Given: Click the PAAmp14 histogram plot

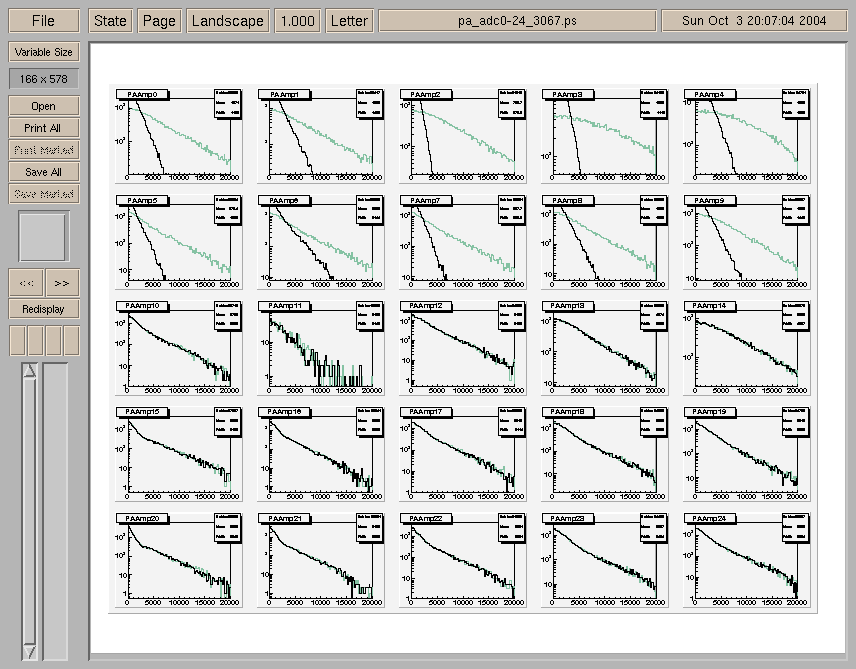Looking at the screenshot, I should [747, 347].
